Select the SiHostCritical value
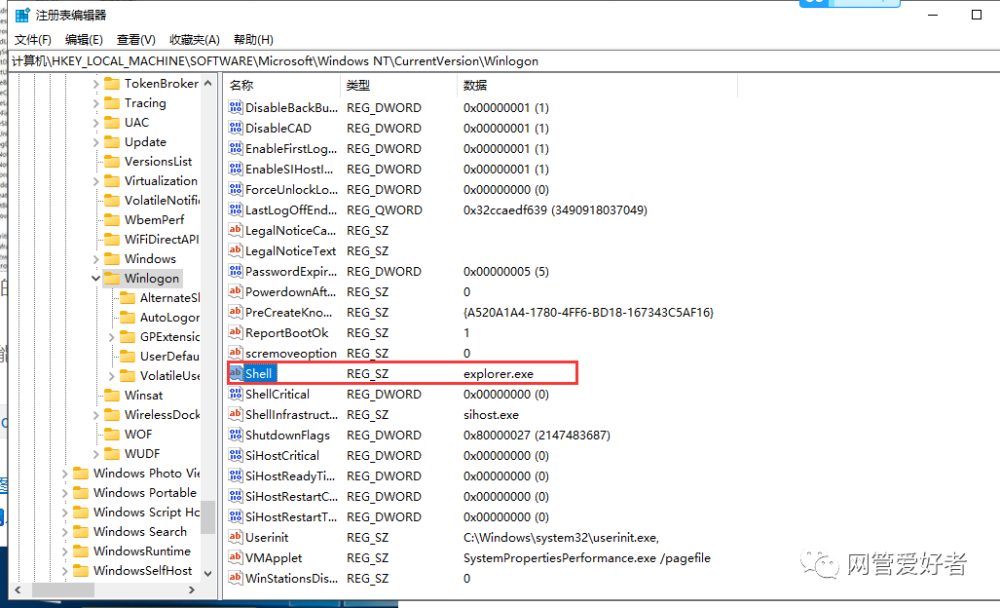Viewport: 1000px width, 608px height. click(x=282, y=456)
